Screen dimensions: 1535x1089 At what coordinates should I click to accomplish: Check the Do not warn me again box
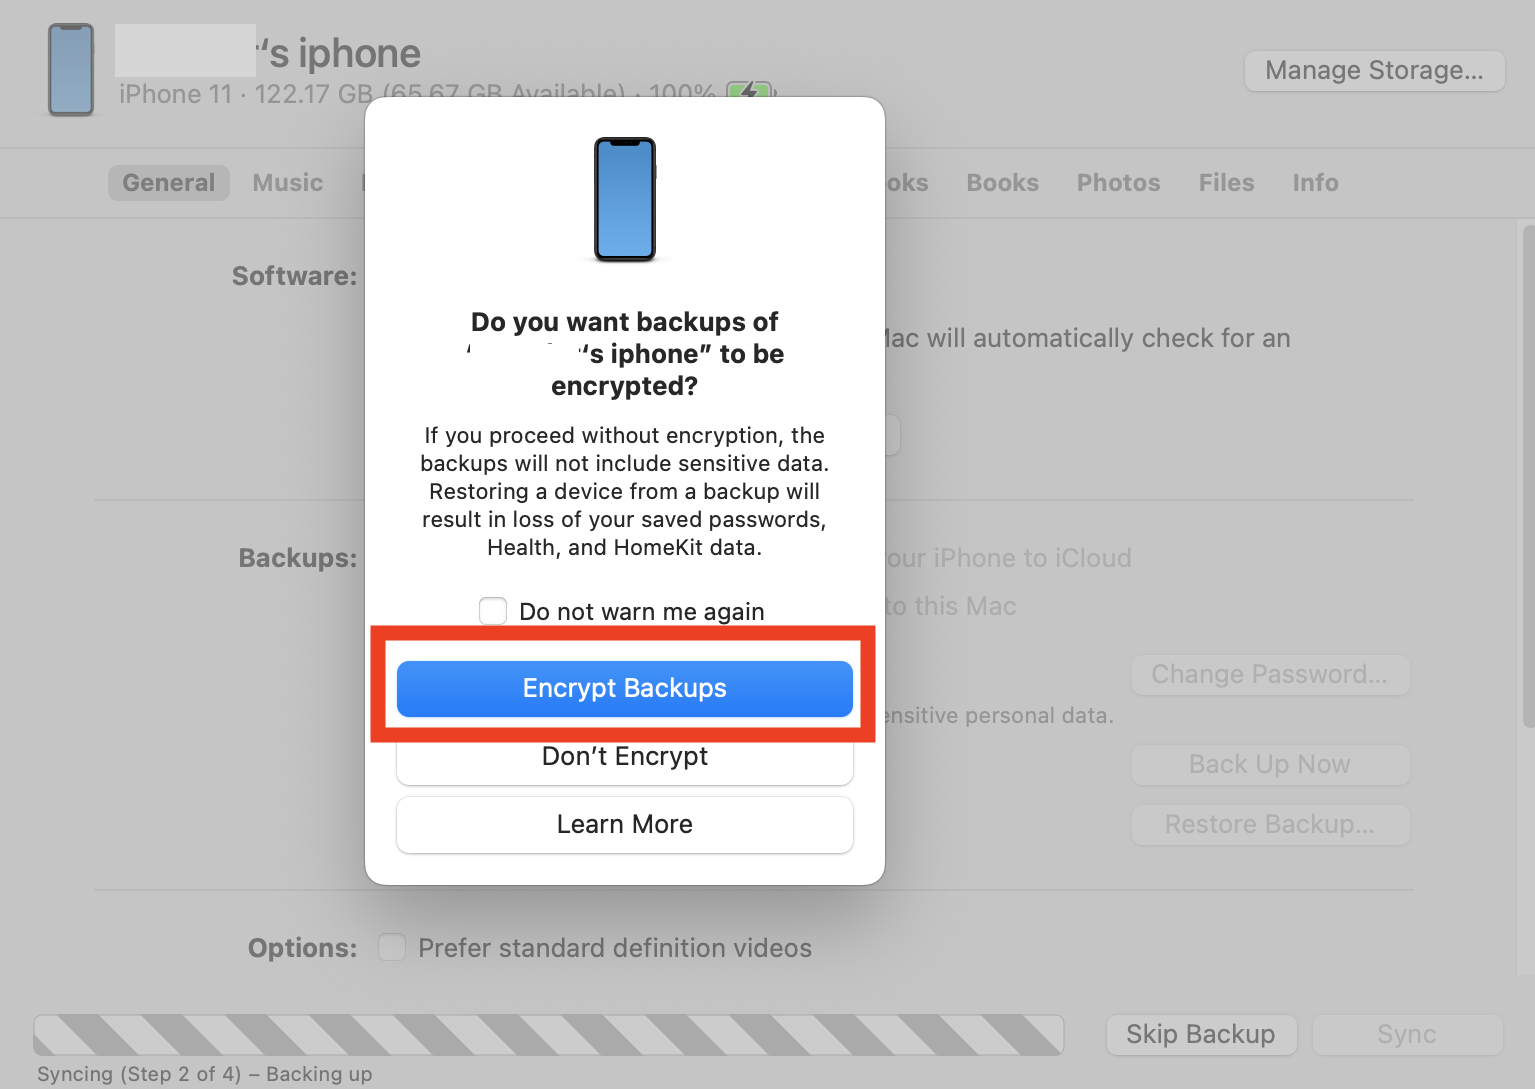pos(493,611)
